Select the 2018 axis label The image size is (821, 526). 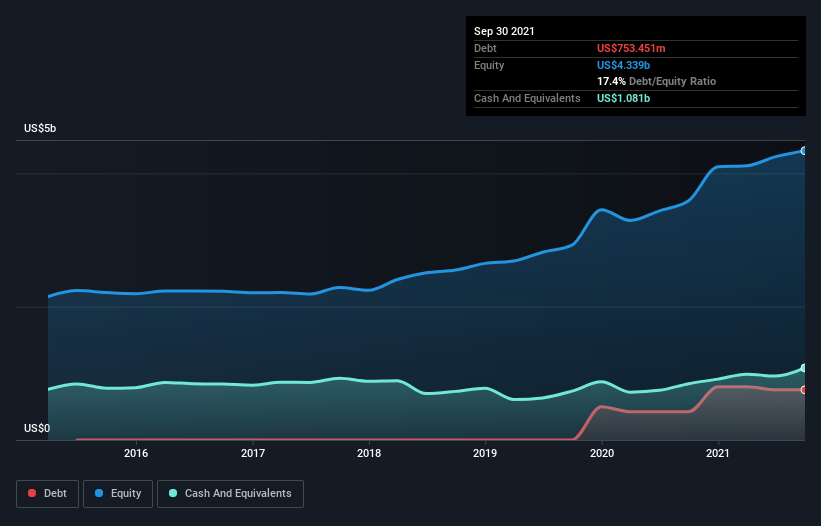tap(369, 453)
